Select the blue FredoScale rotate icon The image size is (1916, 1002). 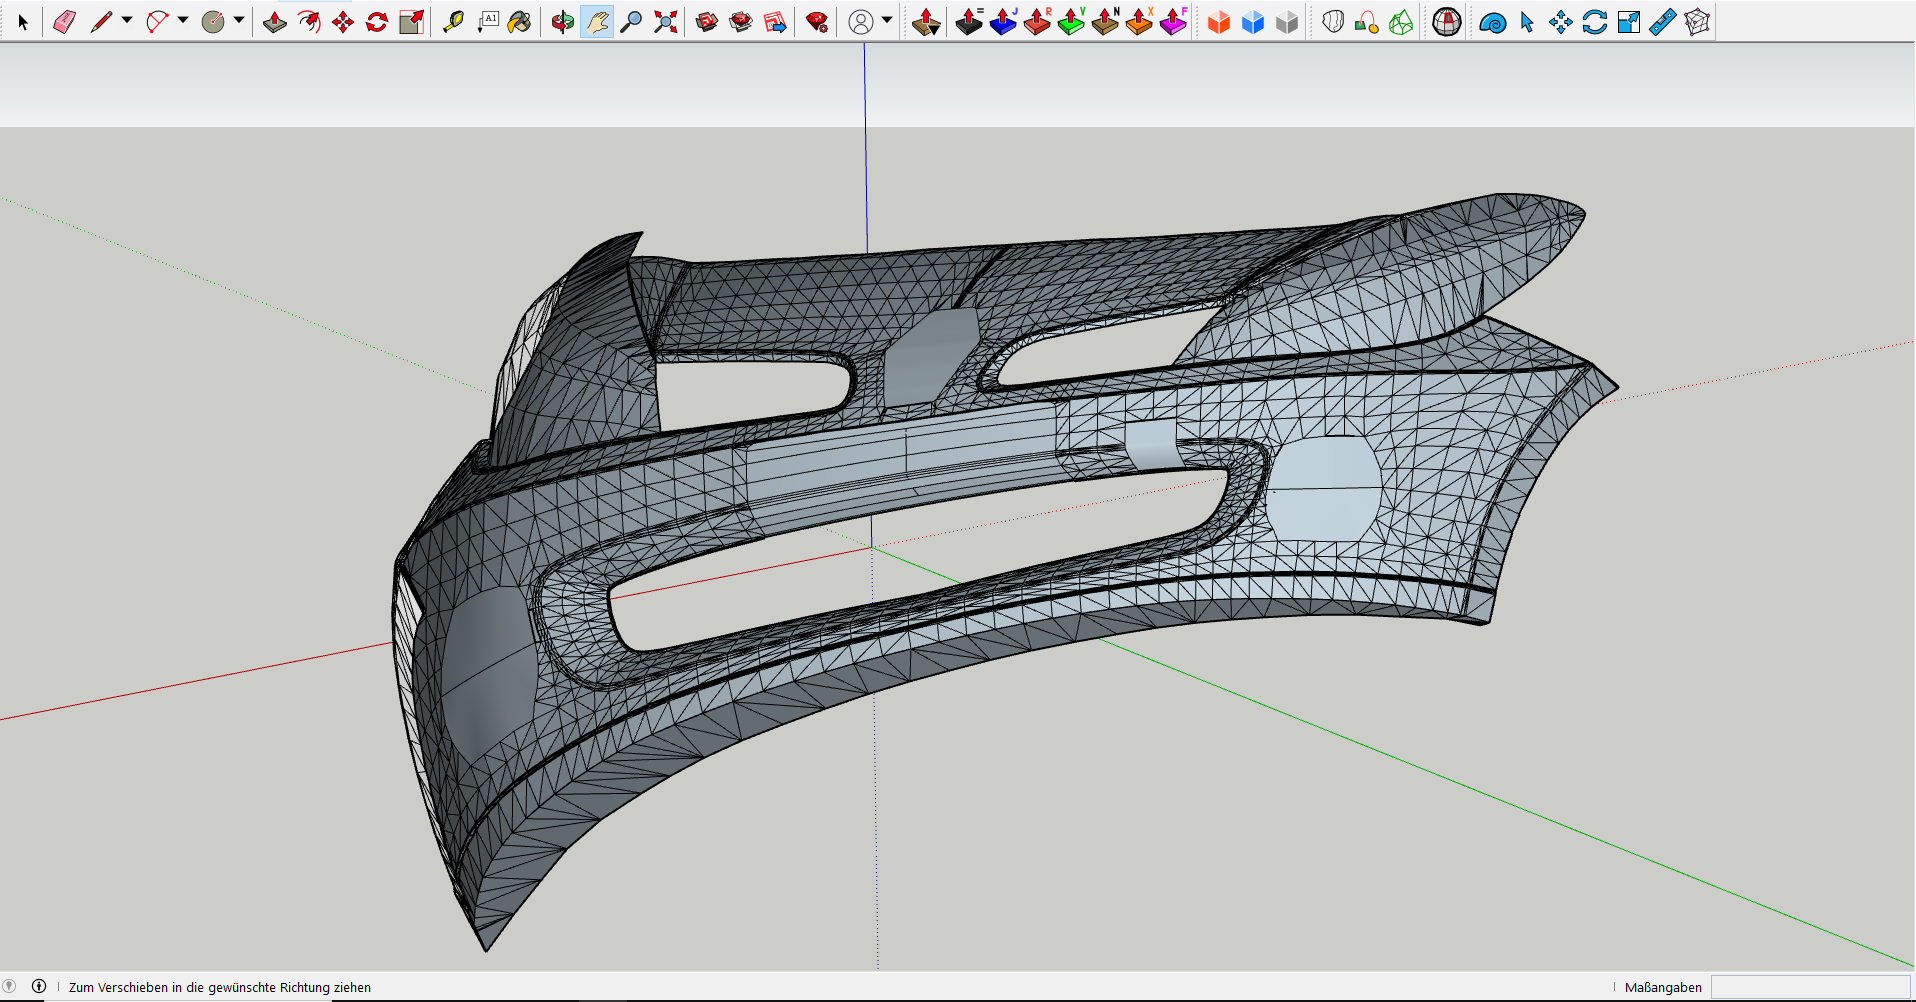click(1594, 22)
